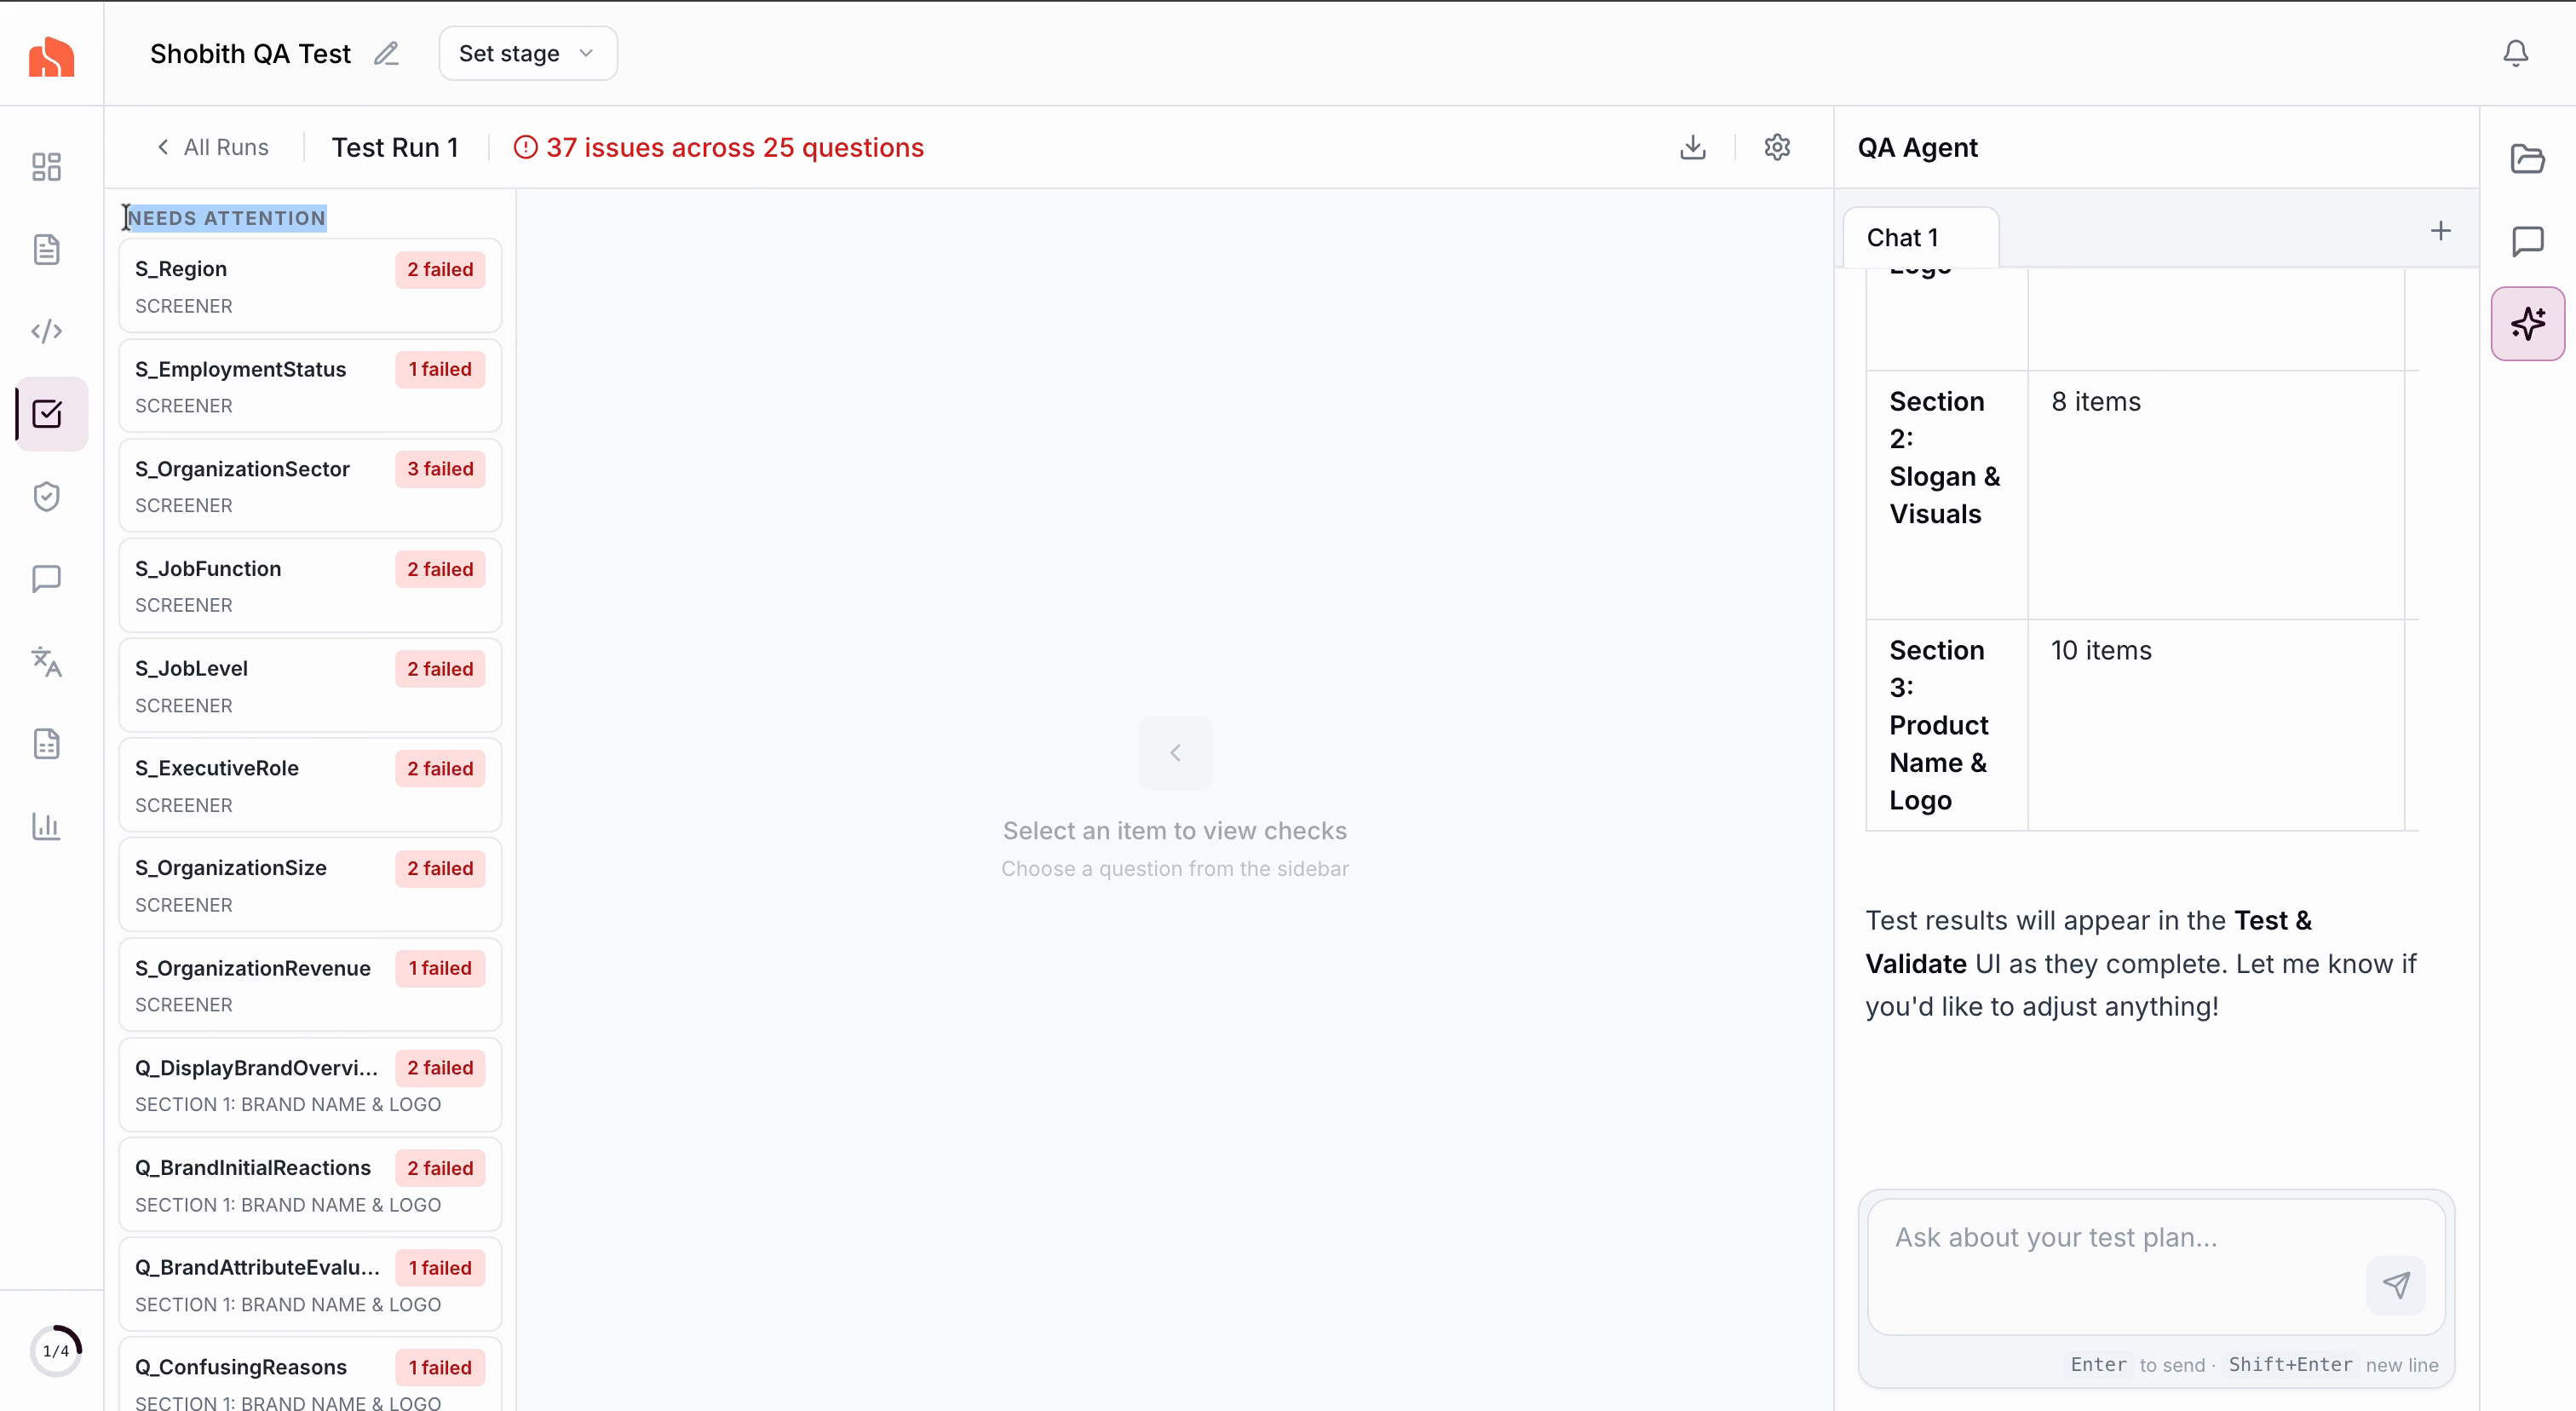Screen dimensions: 2576x1411
Task: Collapse the sidebar using center chevron
Action: point(1175,753)
